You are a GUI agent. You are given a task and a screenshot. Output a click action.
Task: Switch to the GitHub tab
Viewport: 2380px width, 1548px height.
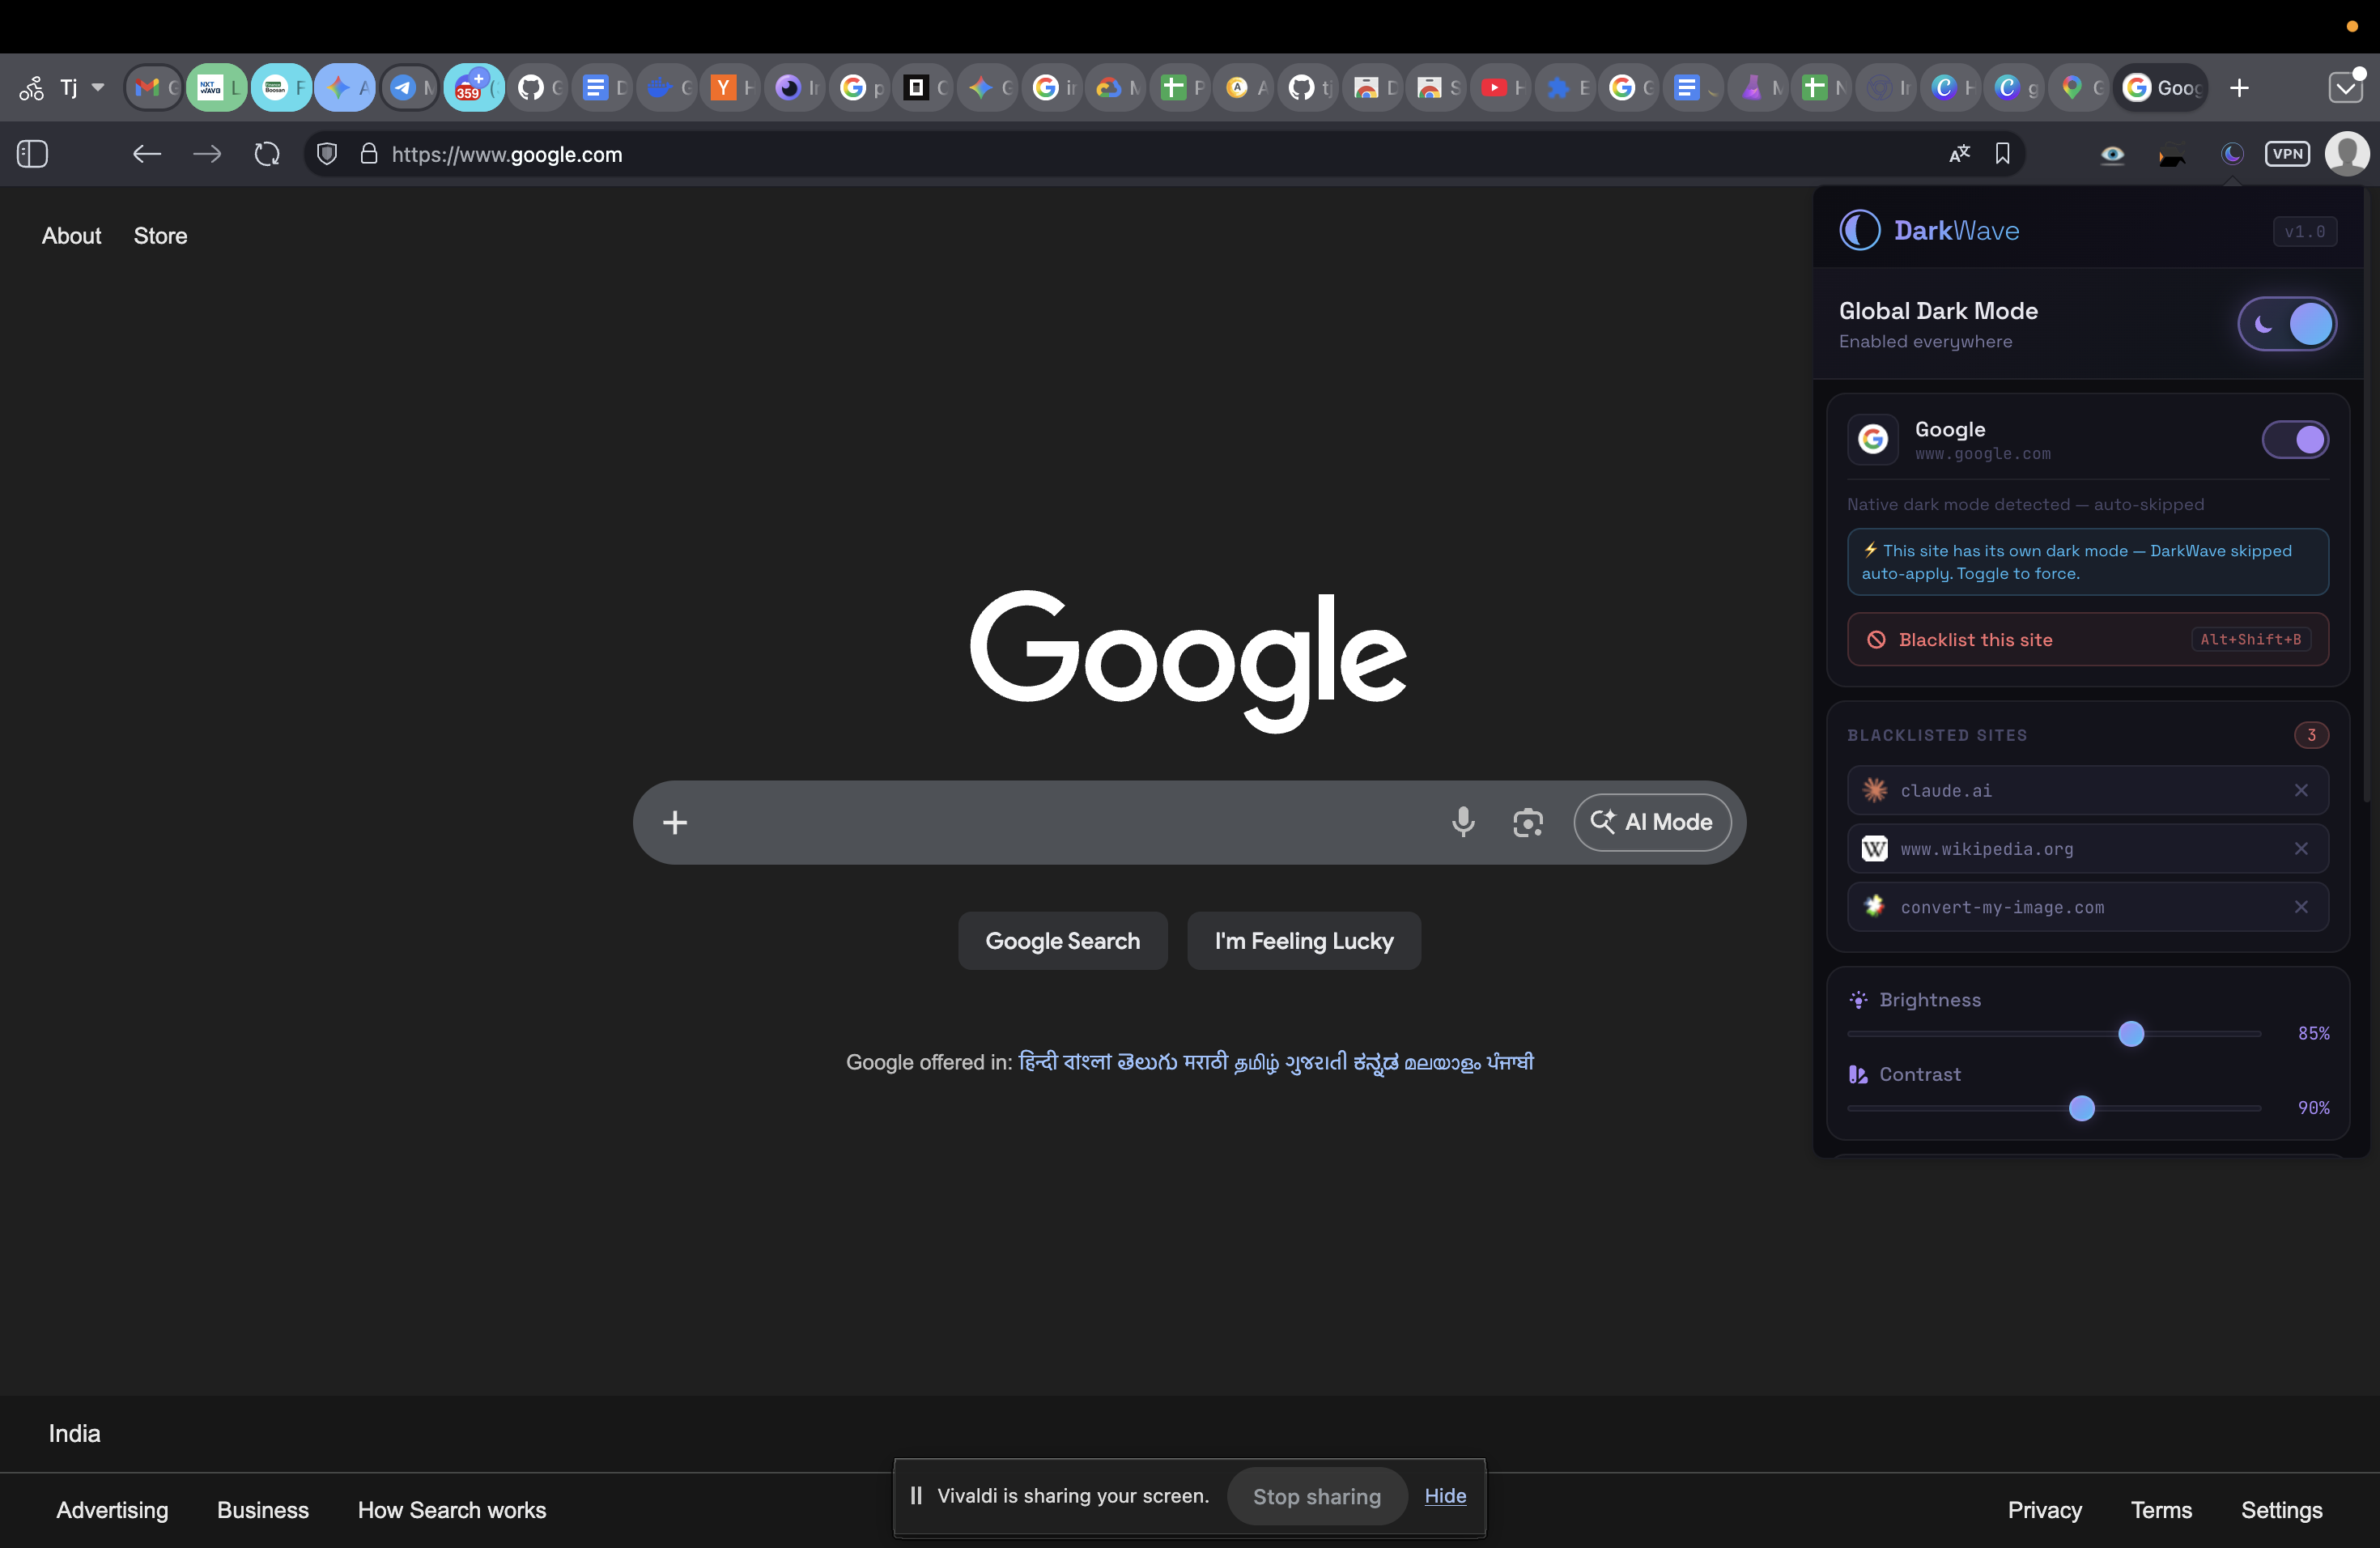click(537, 87)
